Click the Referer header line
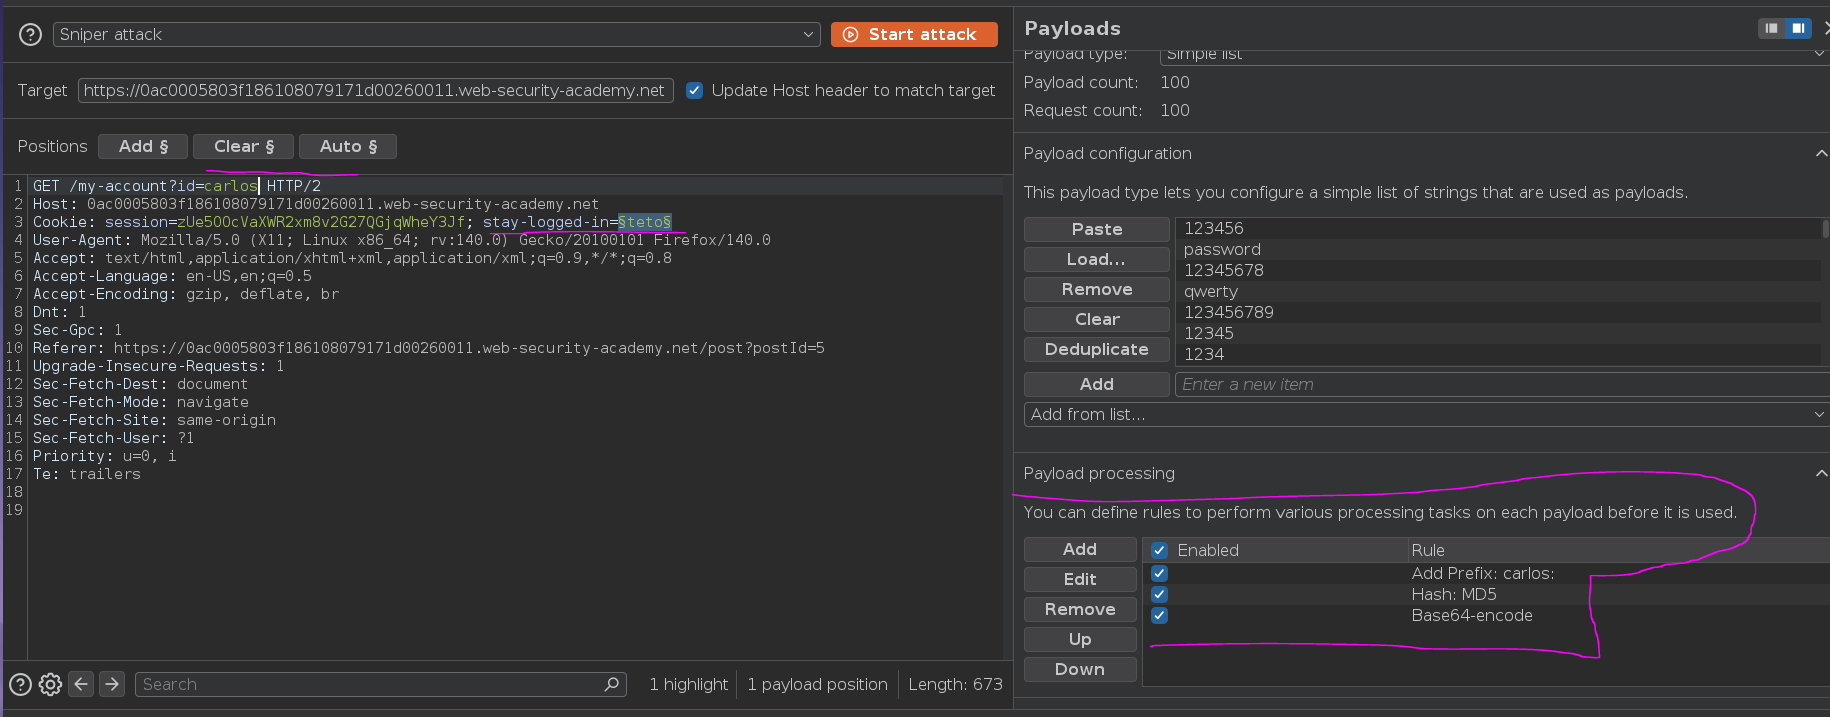1830x717 pixels. pyautogui.click(x=429, y=348)
